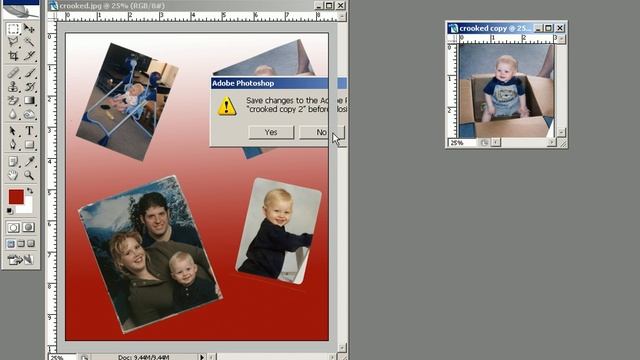Viewport: 640px width, 360px height.
Task: Click scroll-down arrow in crooked copy window
Action: (x=562, y=132)
